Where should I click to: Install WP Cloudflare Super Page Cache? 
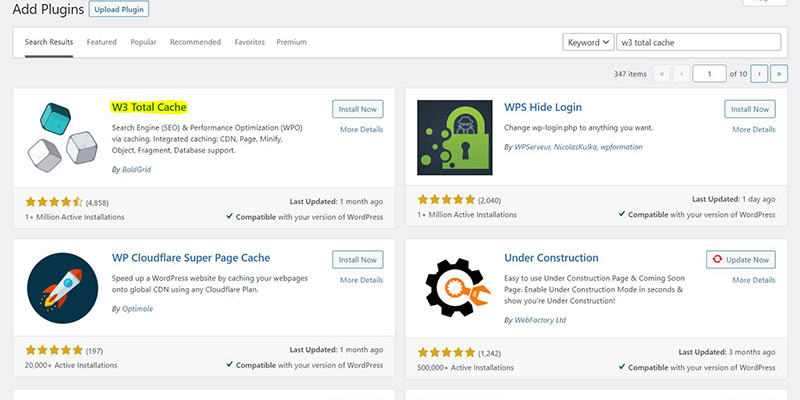click(358, 260)
